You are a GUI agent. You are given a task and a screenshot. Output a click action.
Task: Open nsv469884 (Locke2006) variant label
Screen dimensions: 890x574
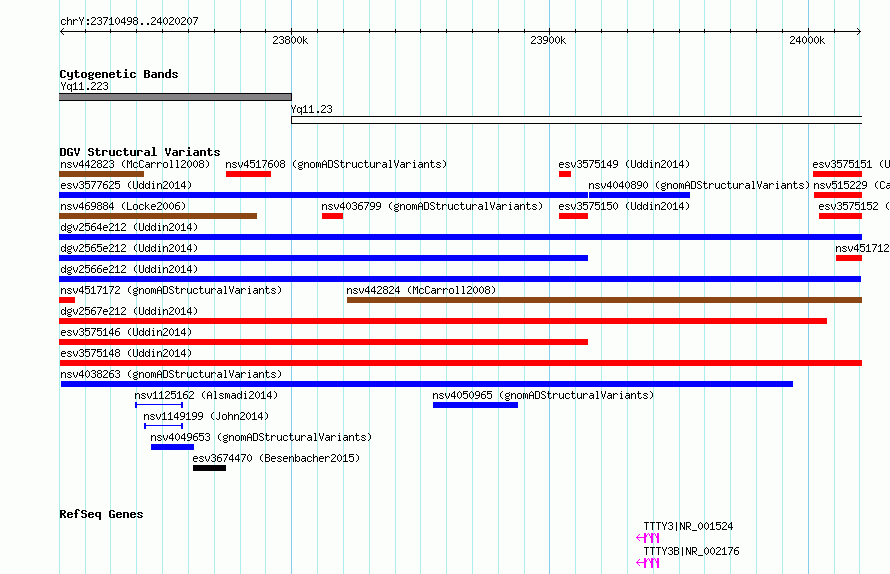click(123, 206)
